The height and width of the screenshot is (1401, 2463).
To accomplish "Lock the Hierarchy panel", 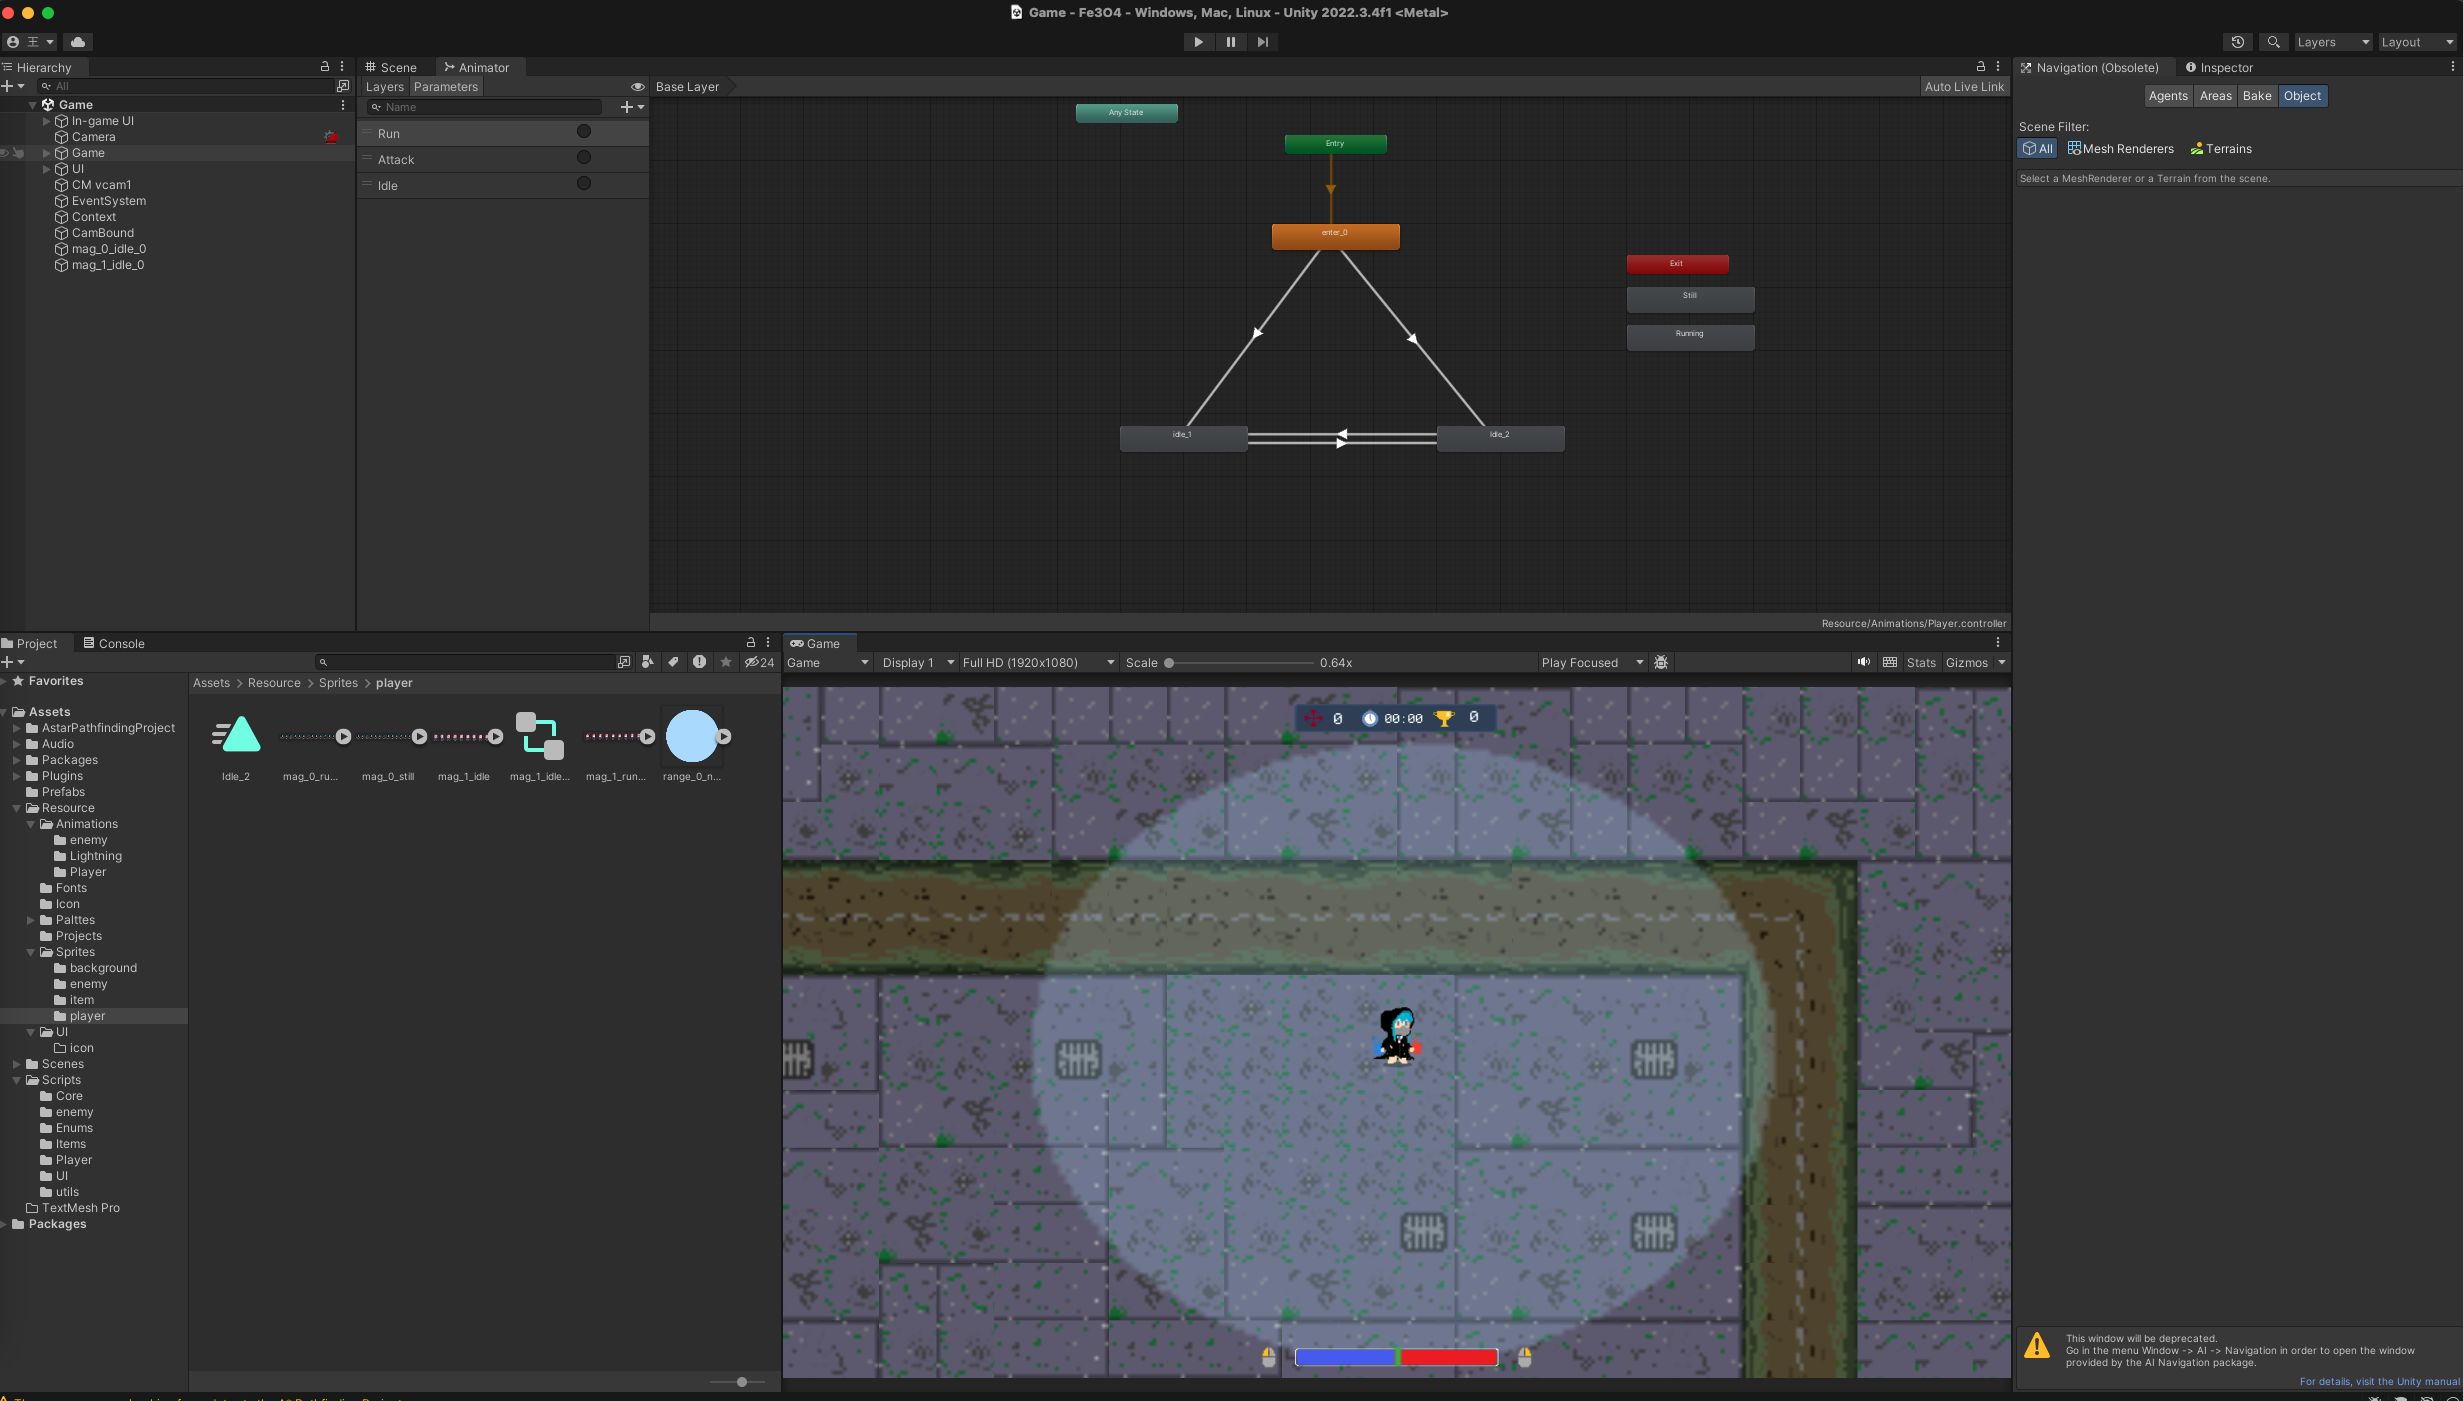I will (x=324, y=67).
